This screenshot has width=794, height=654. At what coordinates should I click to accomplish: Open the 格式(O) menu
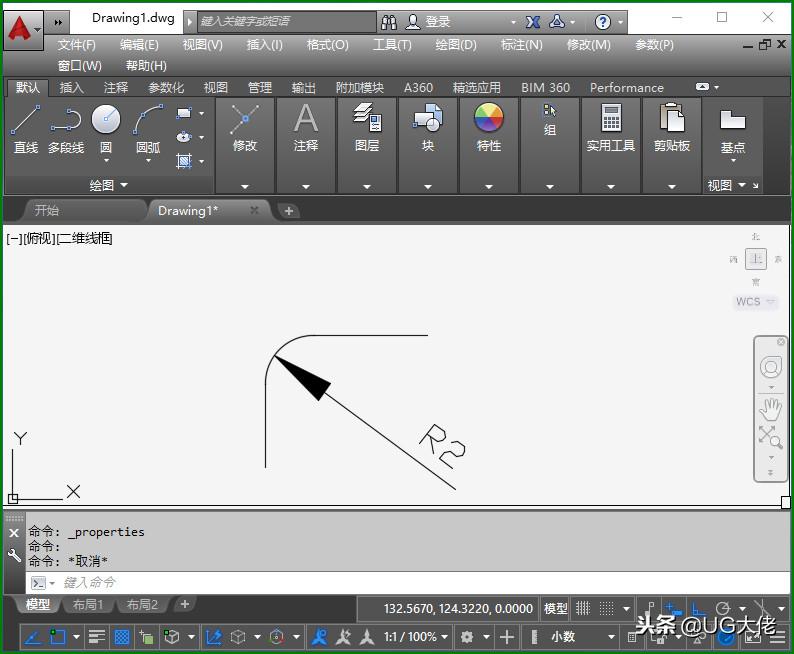click(x=327, y=45)
